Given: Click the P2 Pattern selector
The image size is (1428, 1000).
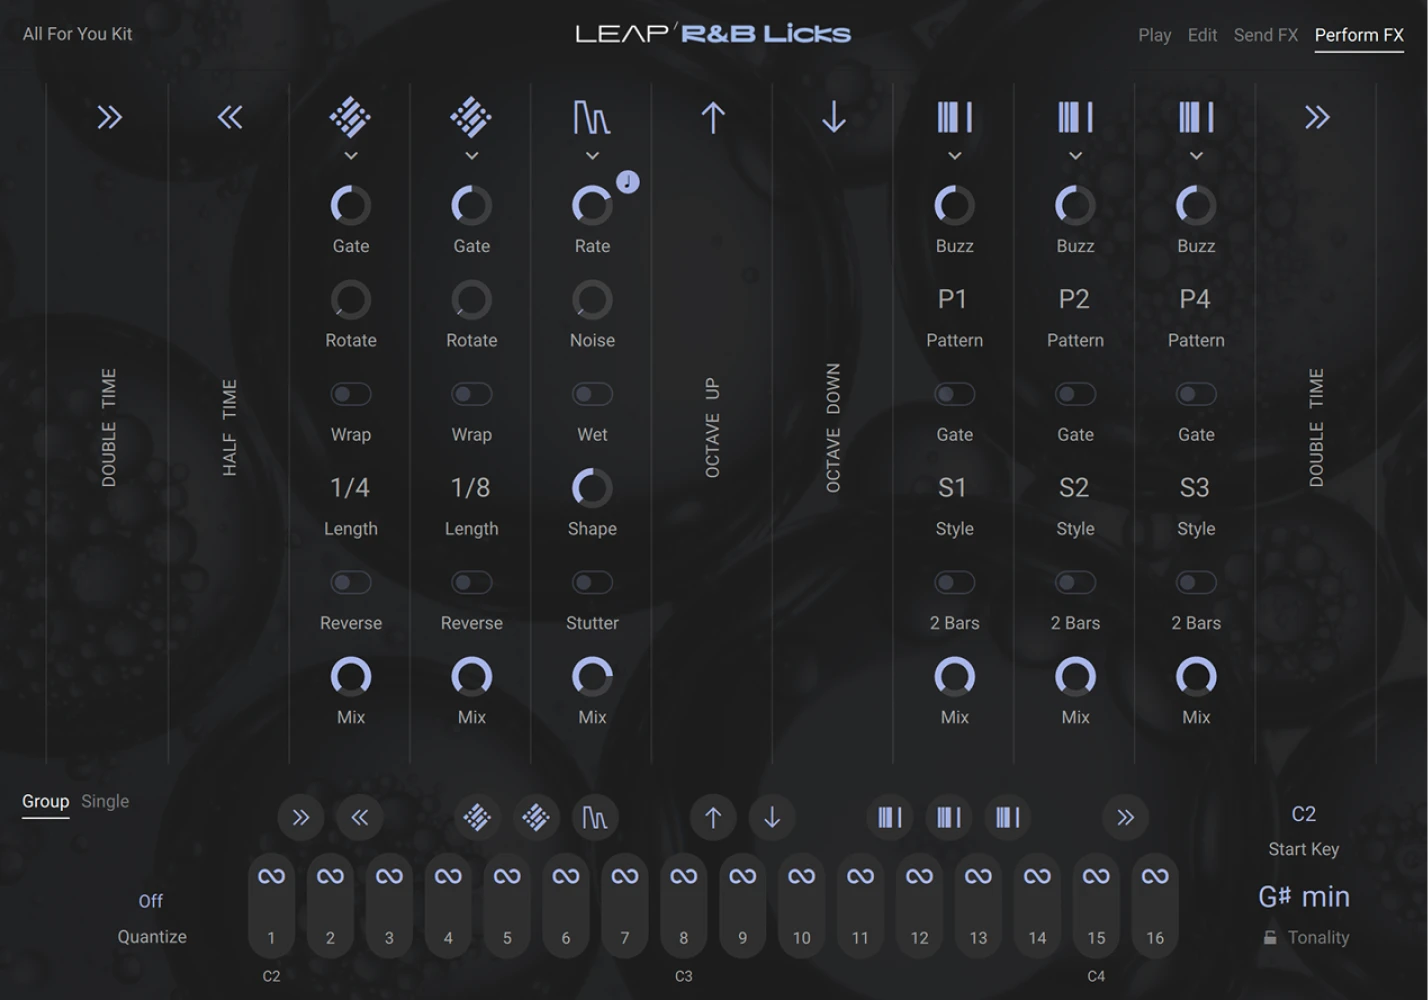Looking at the screenshot, I should pyautogui.click(x=1075, y=298).
